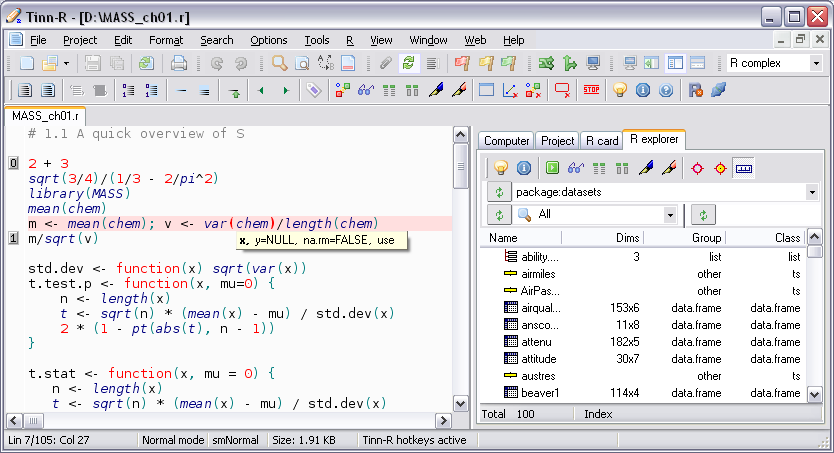834x453 pixels.
Task: Click the green play icon in R explorer
Action: (552, 167)
